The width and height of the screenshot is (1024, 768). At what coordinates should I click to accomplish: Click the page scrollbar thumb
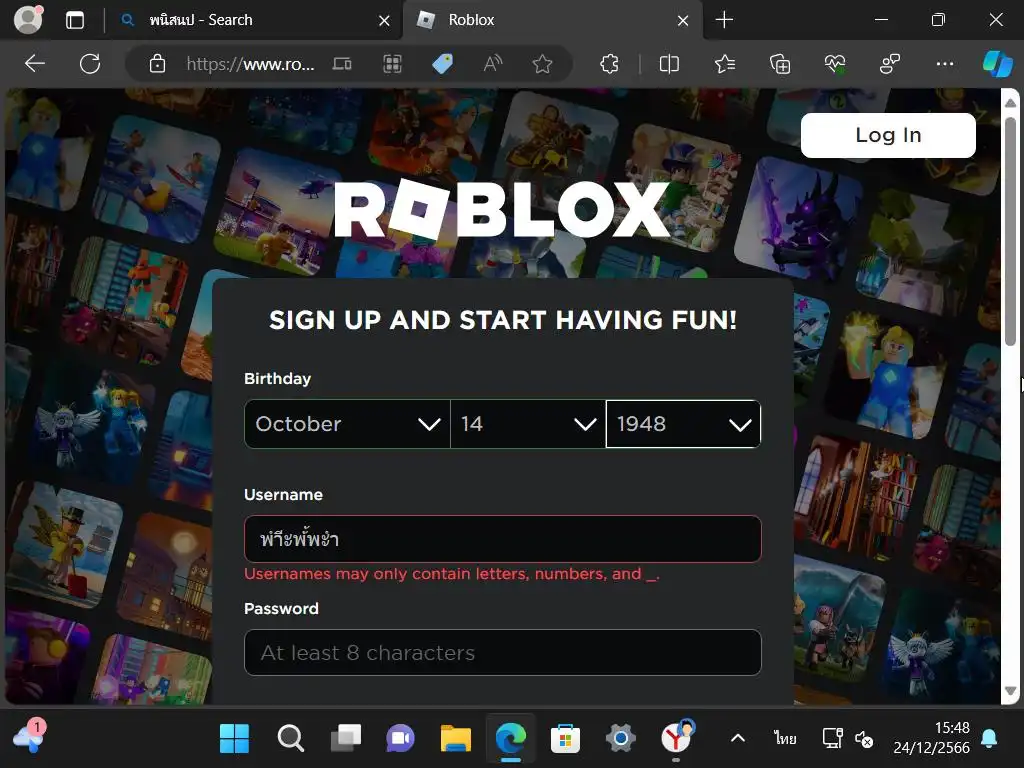click(1010, 232)
